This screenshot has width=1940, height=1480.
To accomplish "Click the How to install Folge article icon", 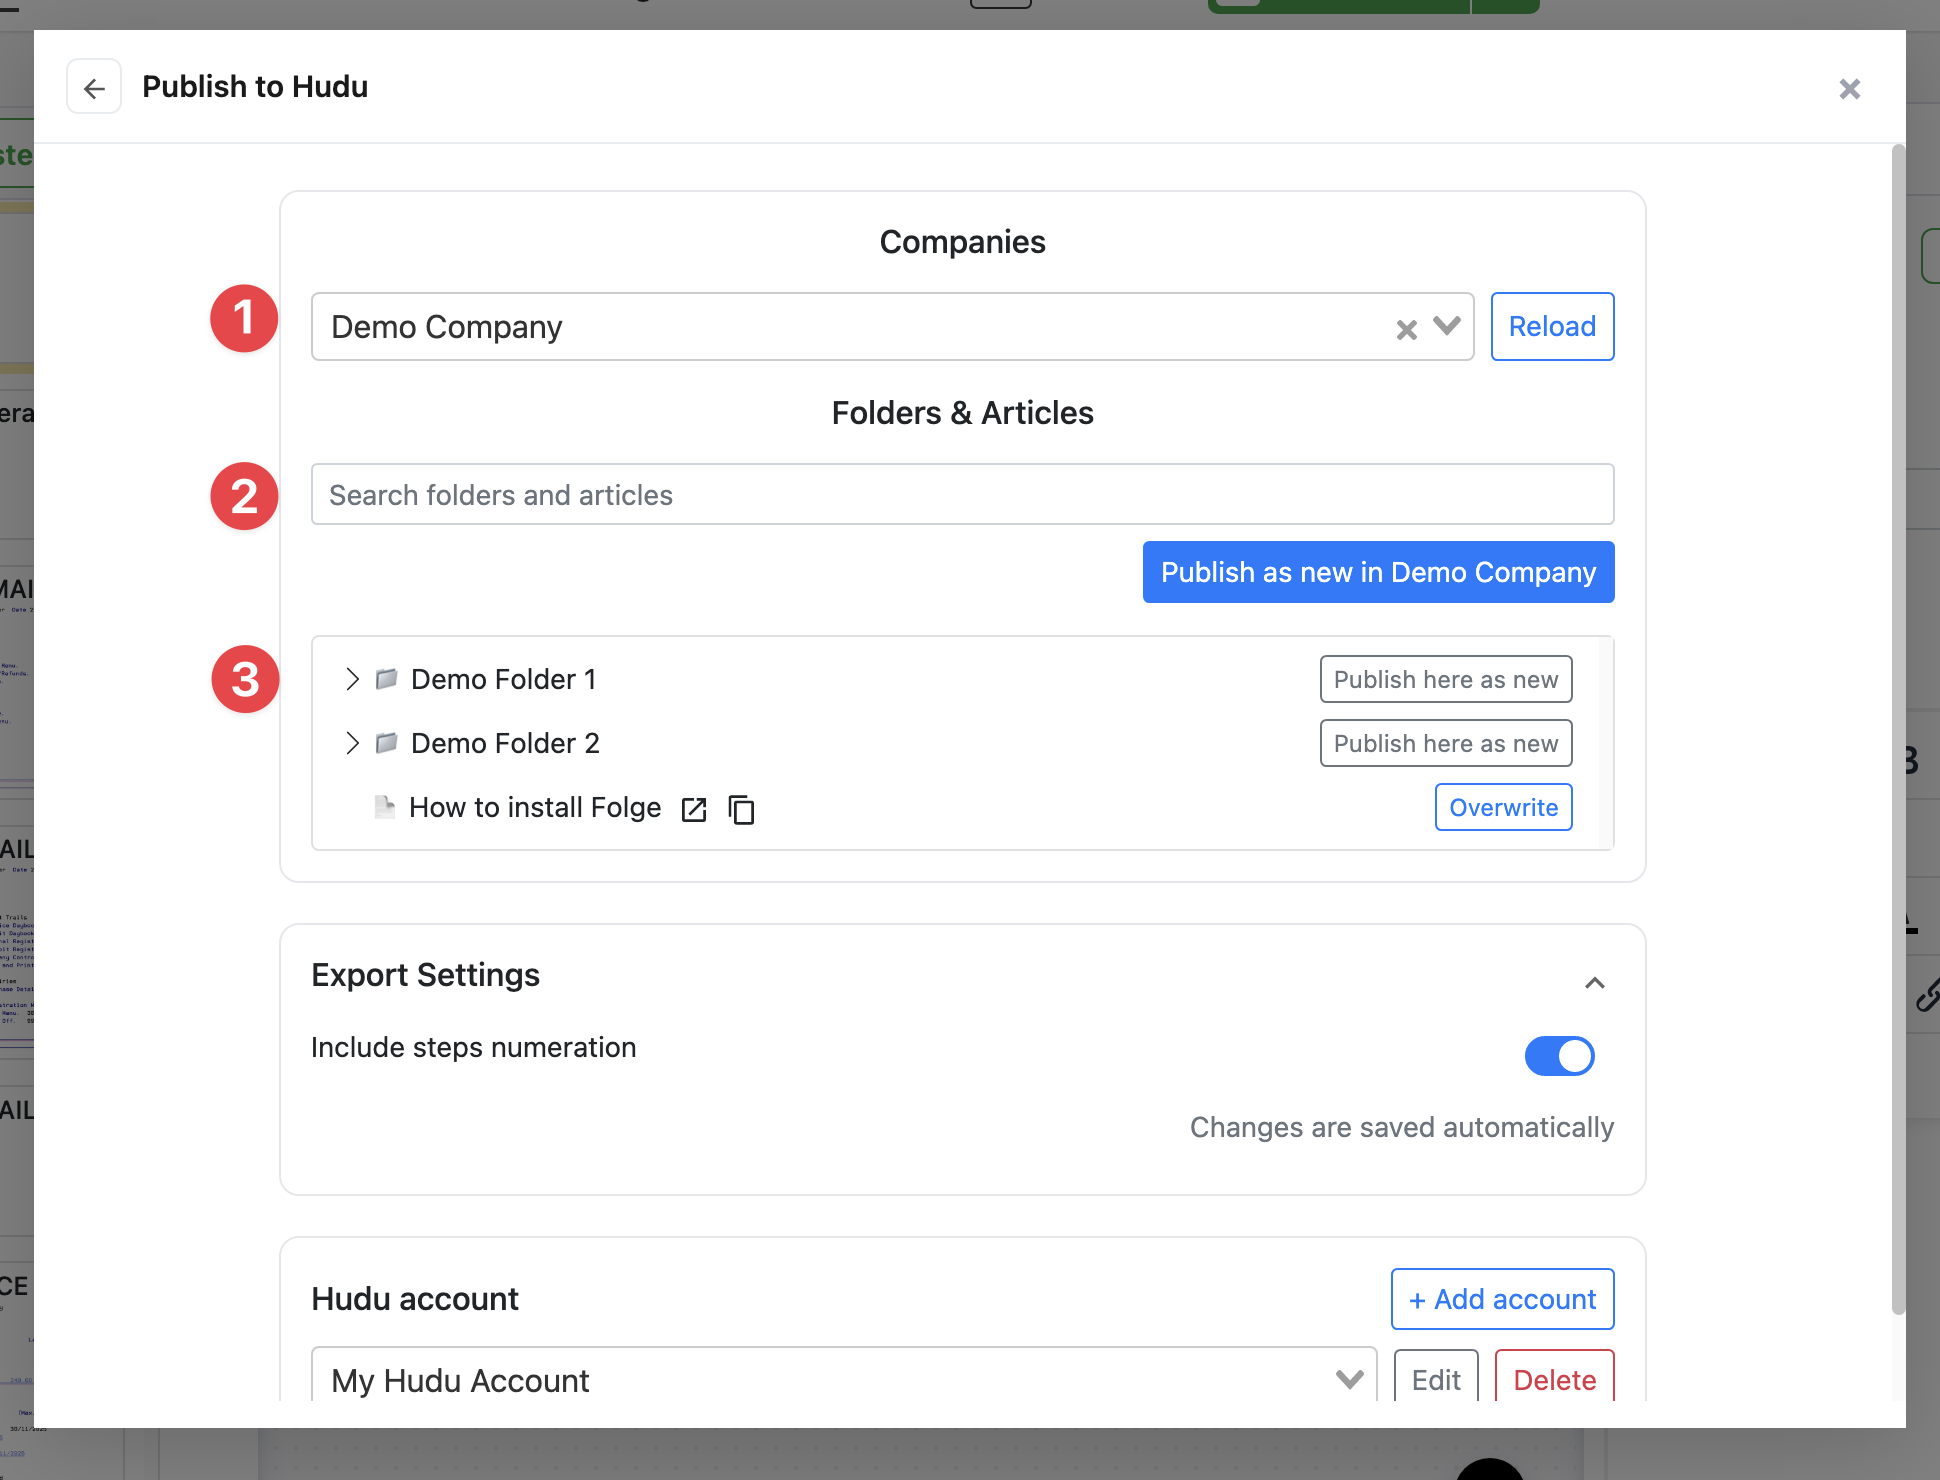I will pos(384,807).
